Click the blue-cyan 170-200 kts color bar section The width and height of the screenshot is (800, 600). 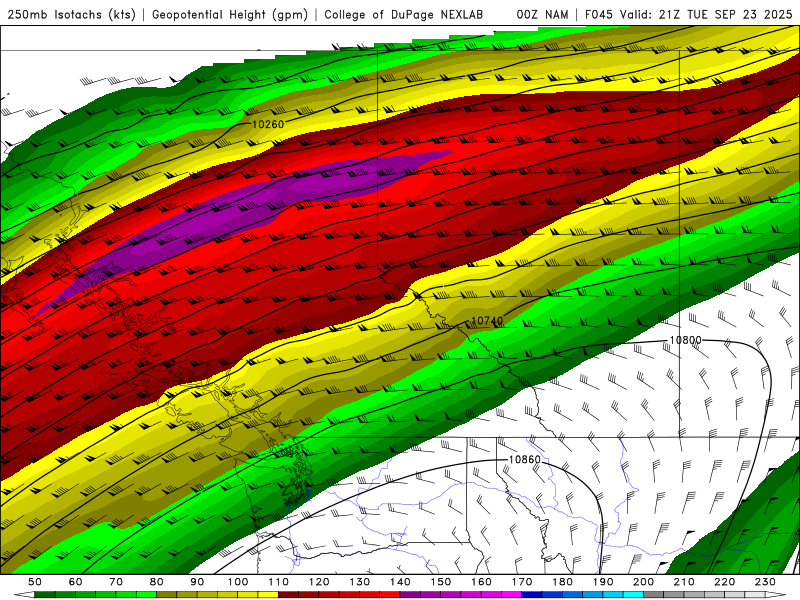pyautogui.click(x=582, y=595)
